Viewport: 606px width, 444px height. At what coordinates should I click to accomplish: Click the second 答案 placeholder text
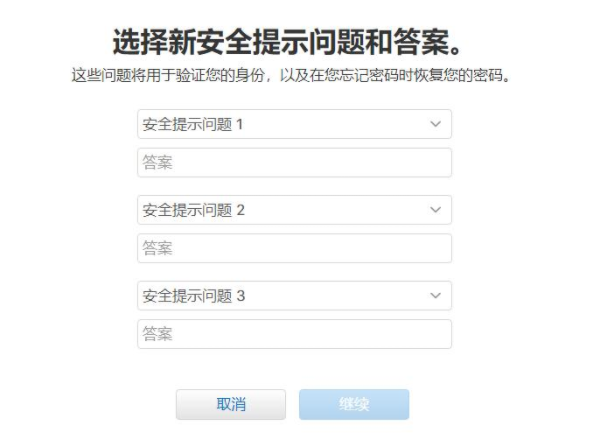158,248
